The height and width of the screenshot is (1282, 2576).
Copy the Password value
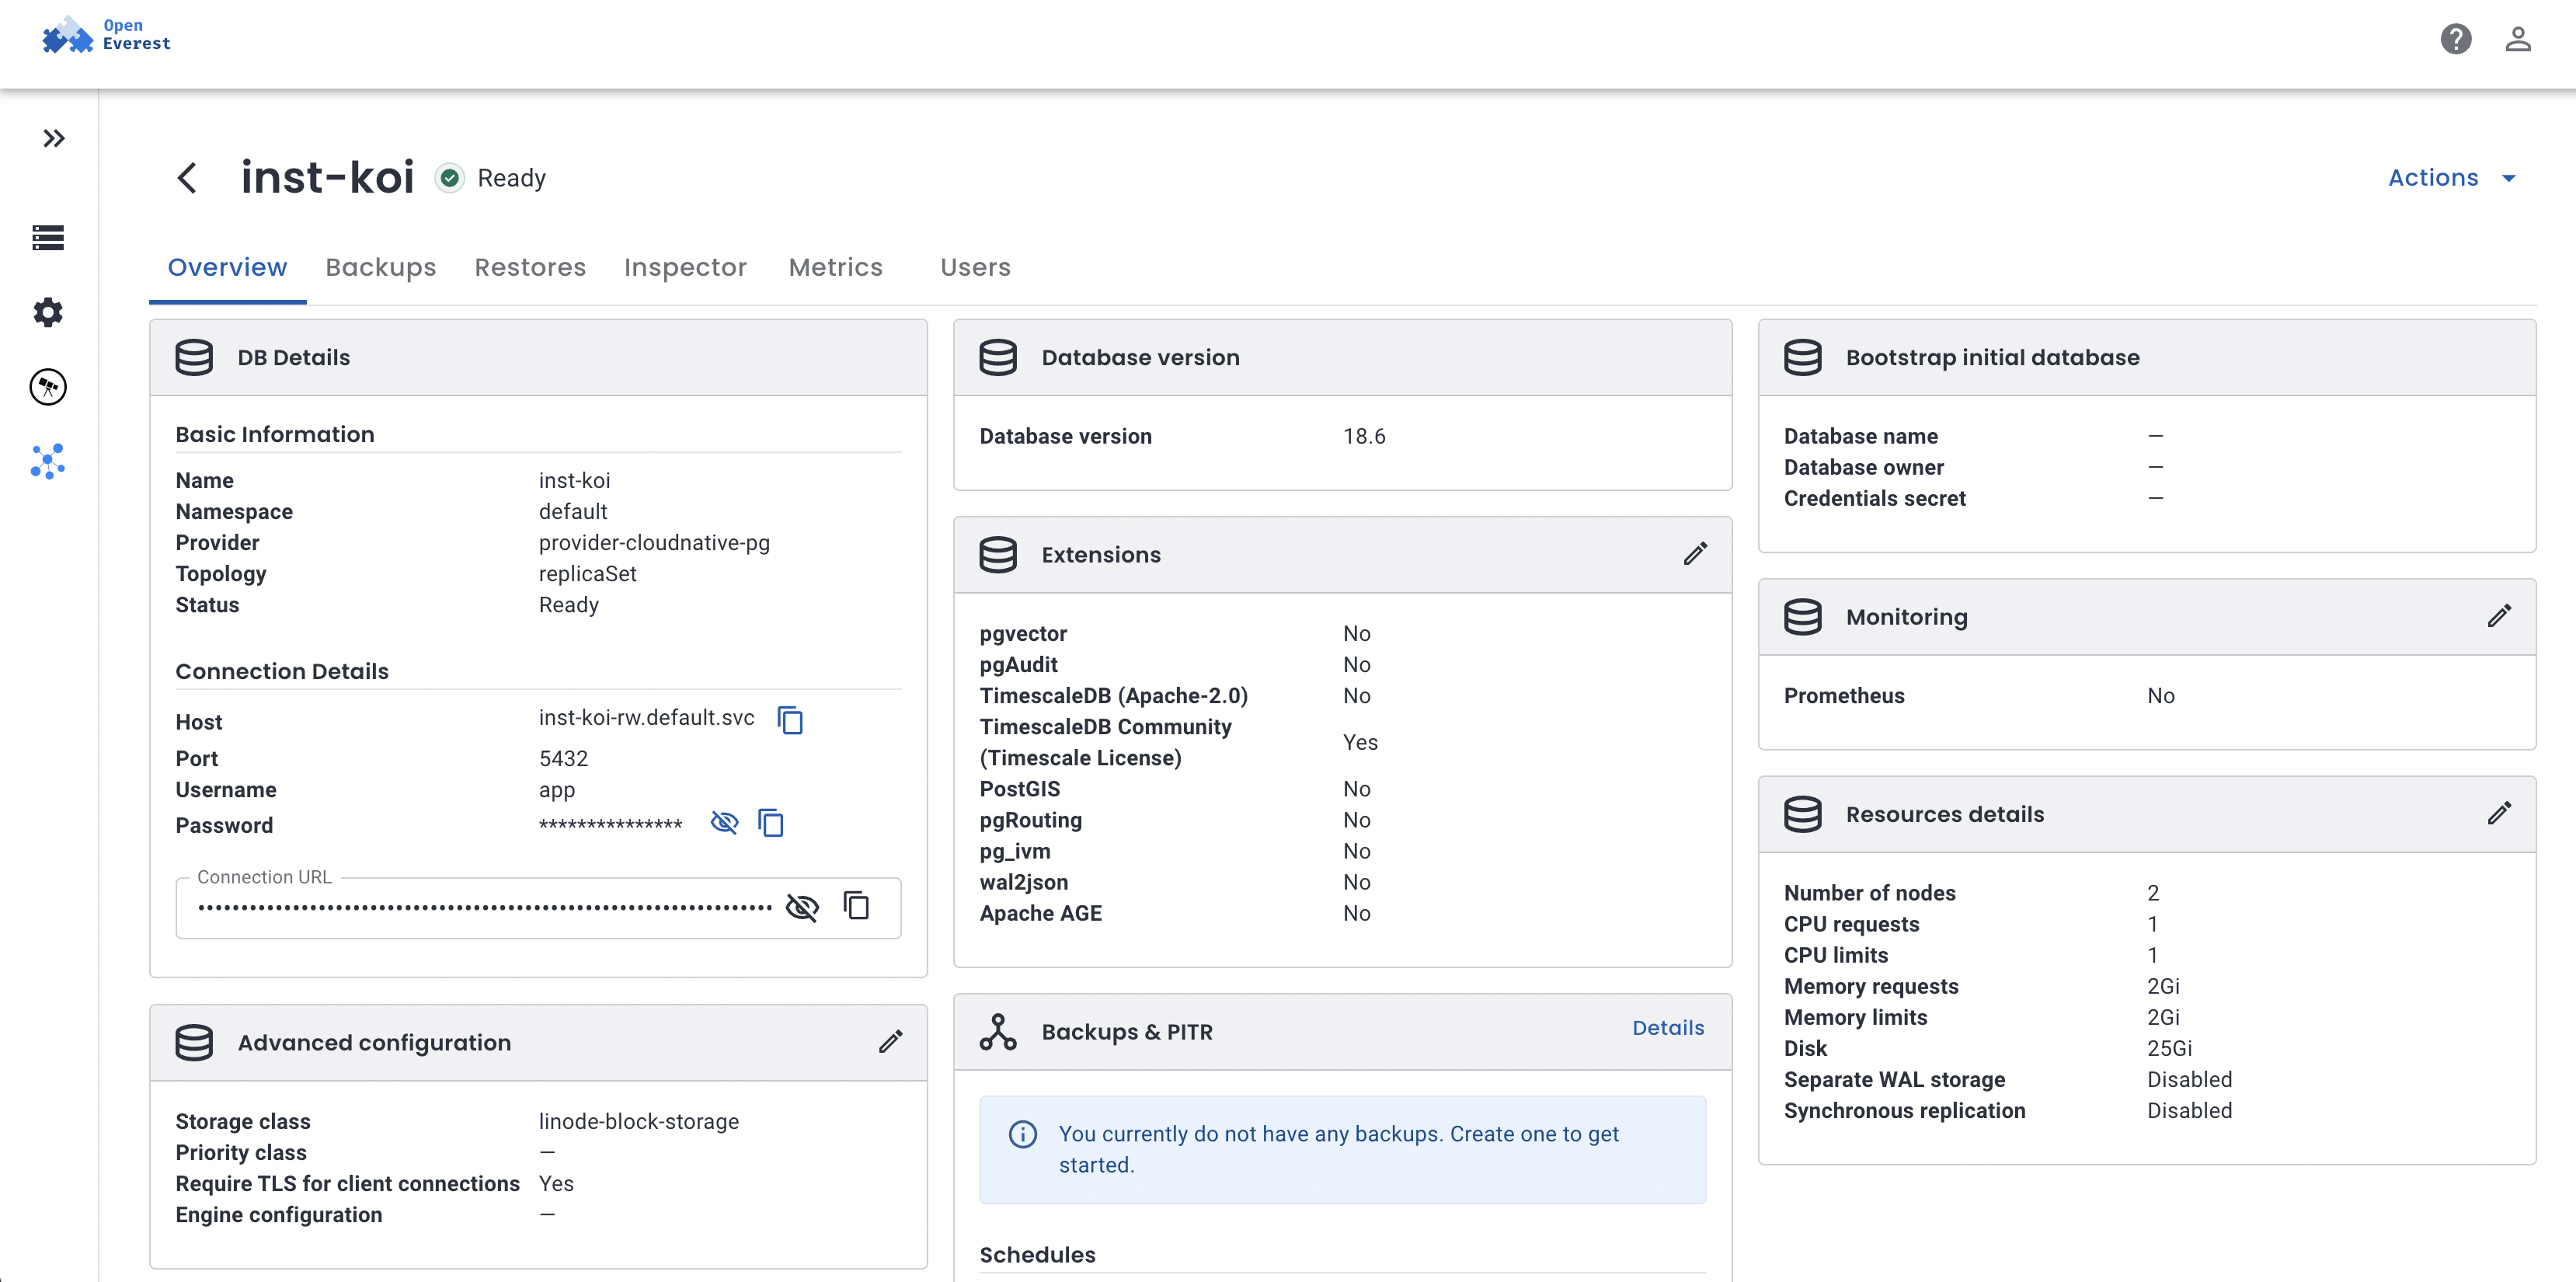point(771,823)
